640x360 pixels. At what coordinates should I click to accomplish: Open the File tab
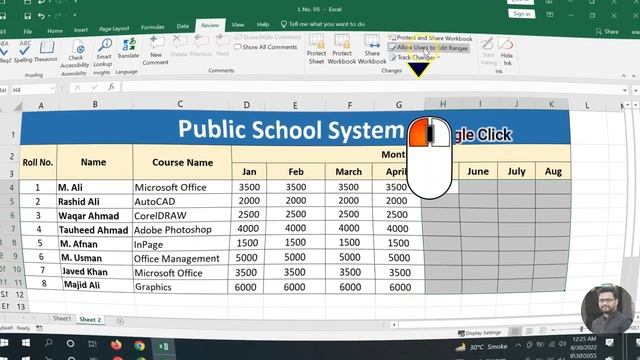pyautogui.click(x=28, y=31)
